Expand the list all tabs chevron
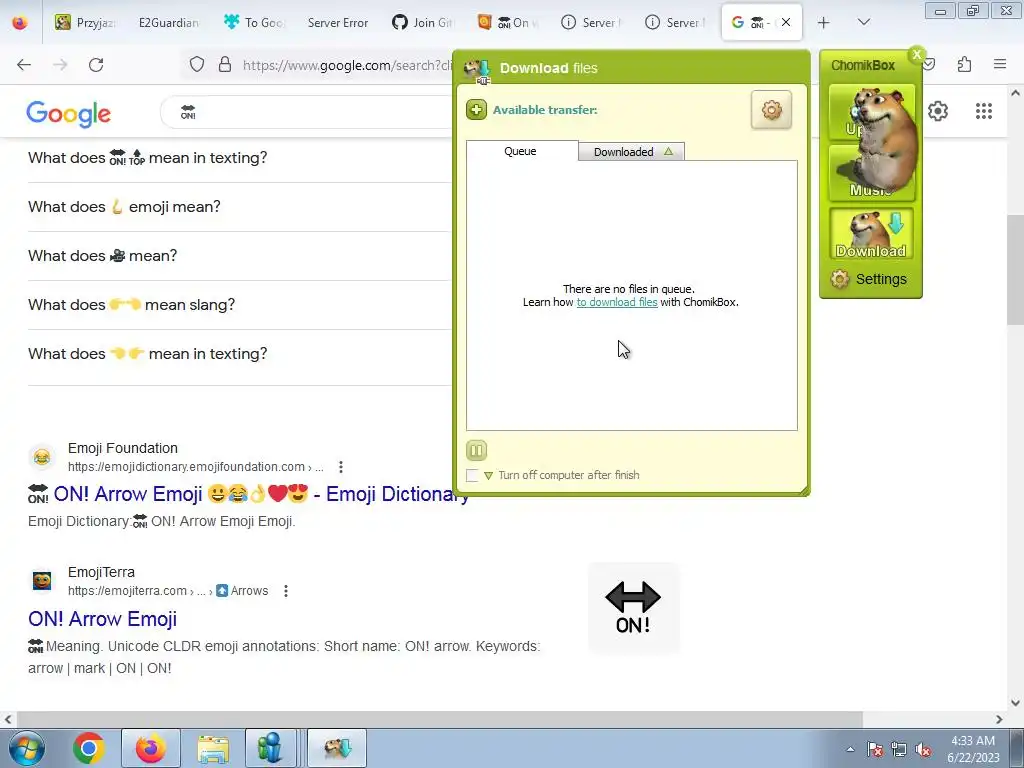 click(x=864, y=22)
